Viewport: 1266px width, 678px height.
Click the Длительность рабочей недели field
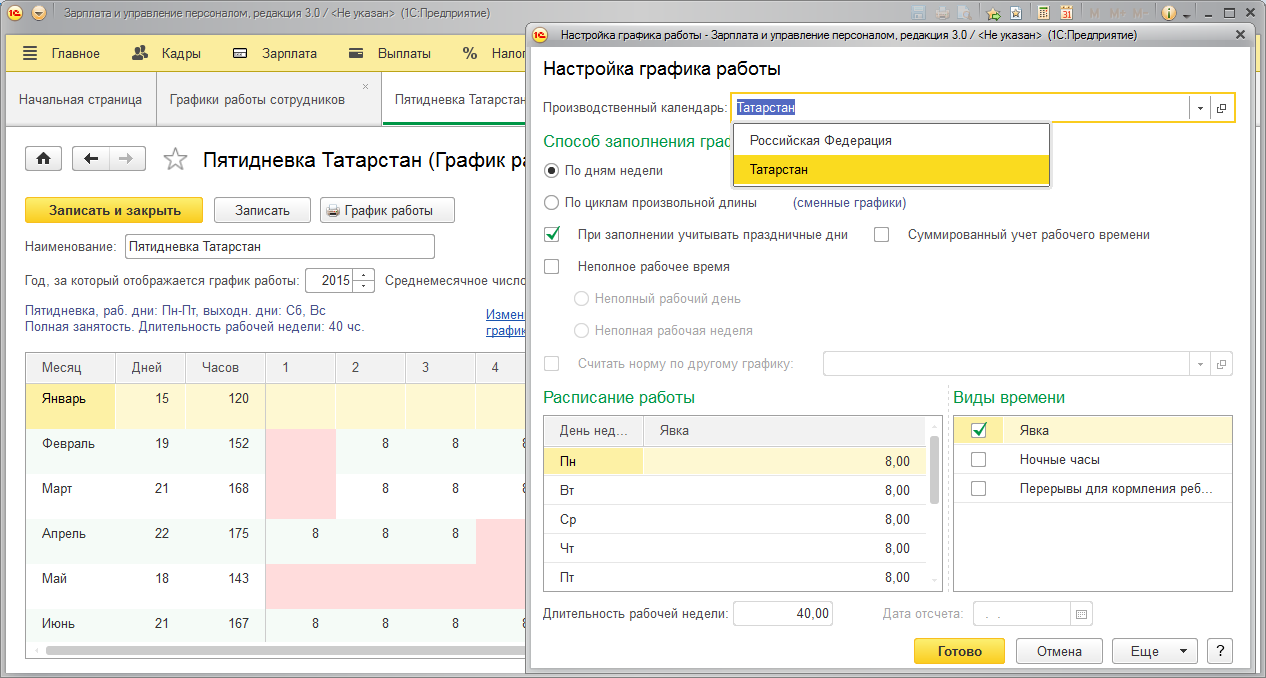(783, 613)
